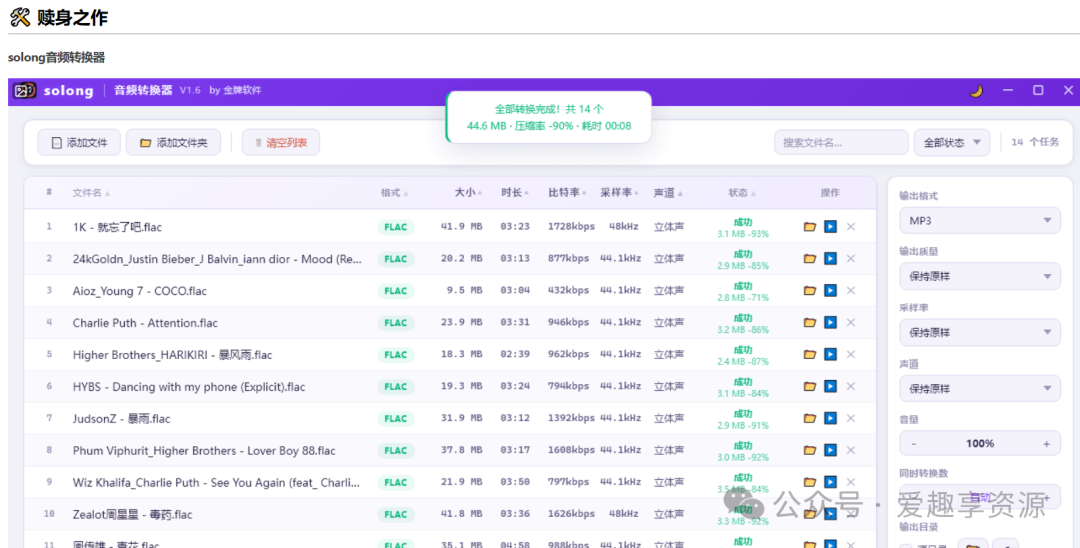The height and width of the screenshot is (548, 1080).
Task: Open output folder for 1K - 就忘了吧.flac
Action: 810,226
